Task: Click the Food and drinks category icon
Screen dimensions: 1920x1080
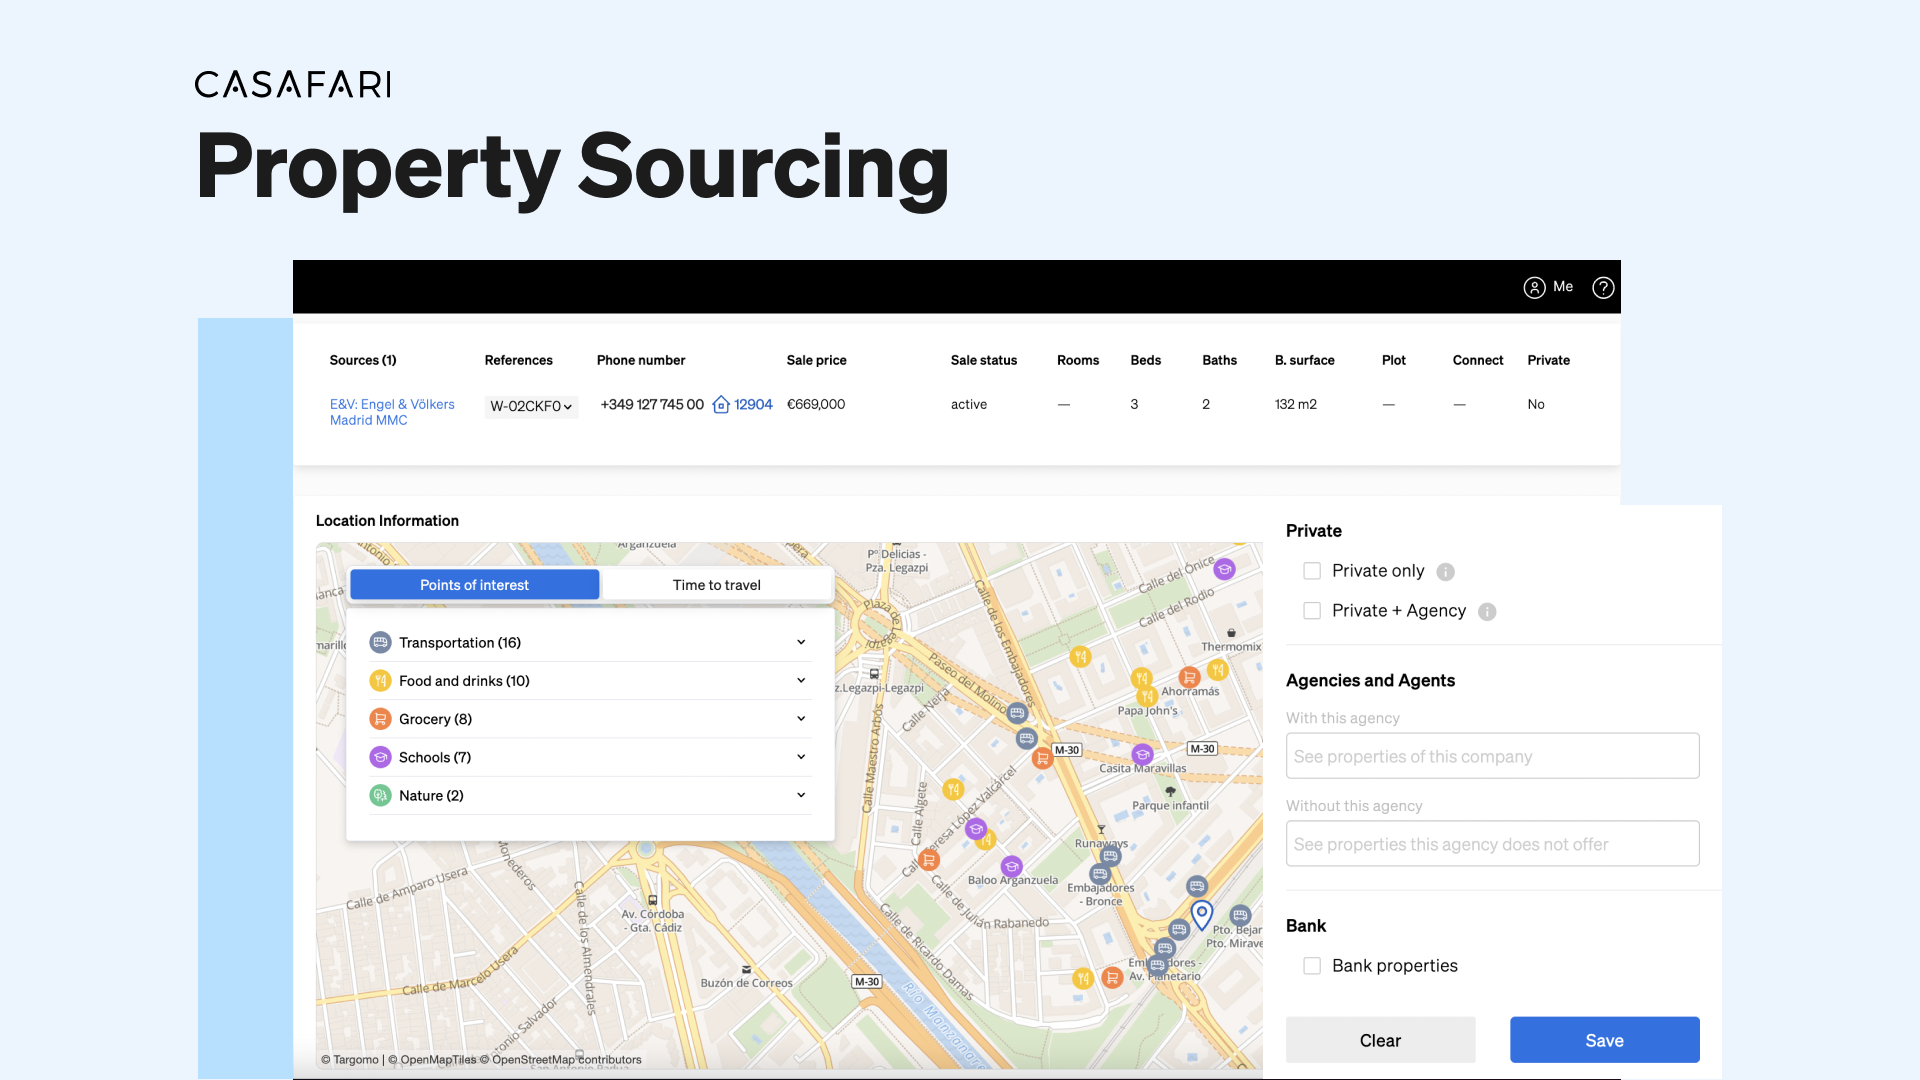Action: 380,681
